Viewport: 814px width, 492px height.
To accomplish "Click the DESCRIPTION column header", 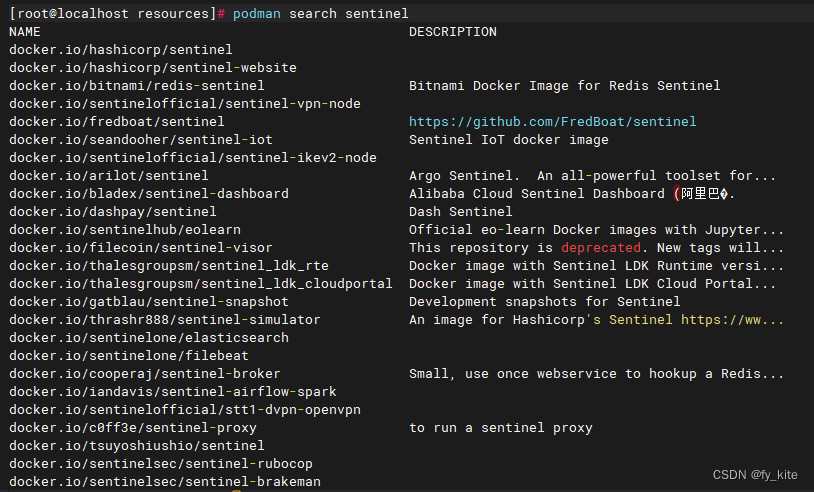I will click(453, 32).
